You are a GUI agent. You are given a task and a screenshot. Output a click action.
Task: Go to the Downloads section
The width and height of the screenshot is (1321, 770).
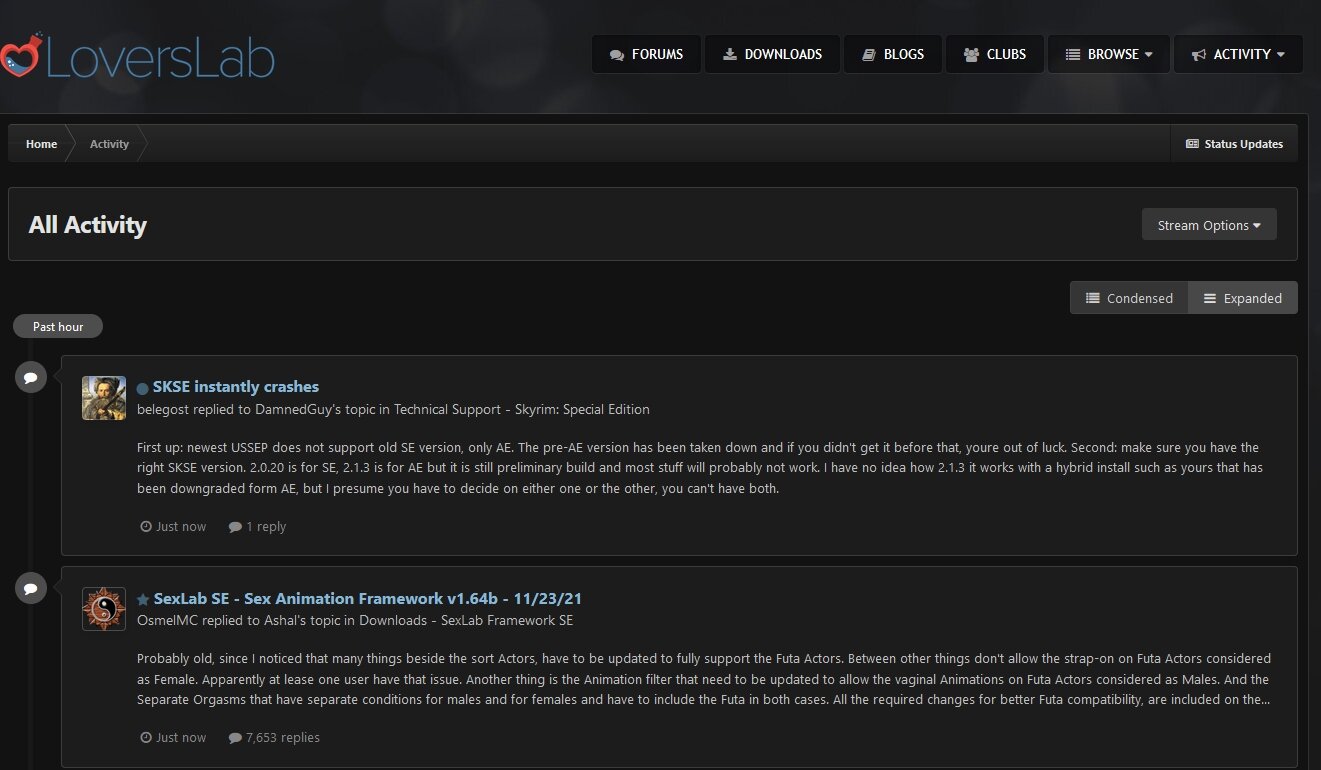(x=772, y=54)
